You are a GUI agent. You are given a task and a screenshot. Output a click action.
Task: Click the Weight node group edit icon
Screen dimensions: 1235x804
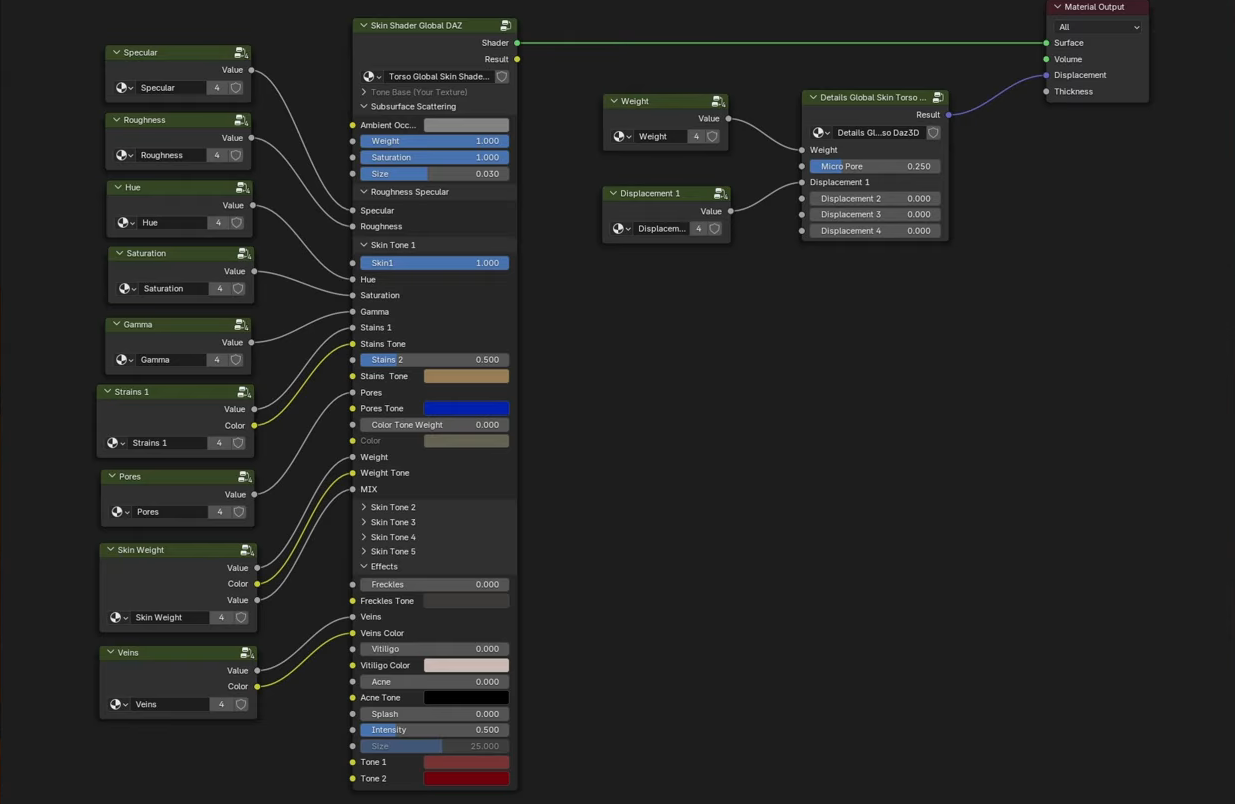718,101
